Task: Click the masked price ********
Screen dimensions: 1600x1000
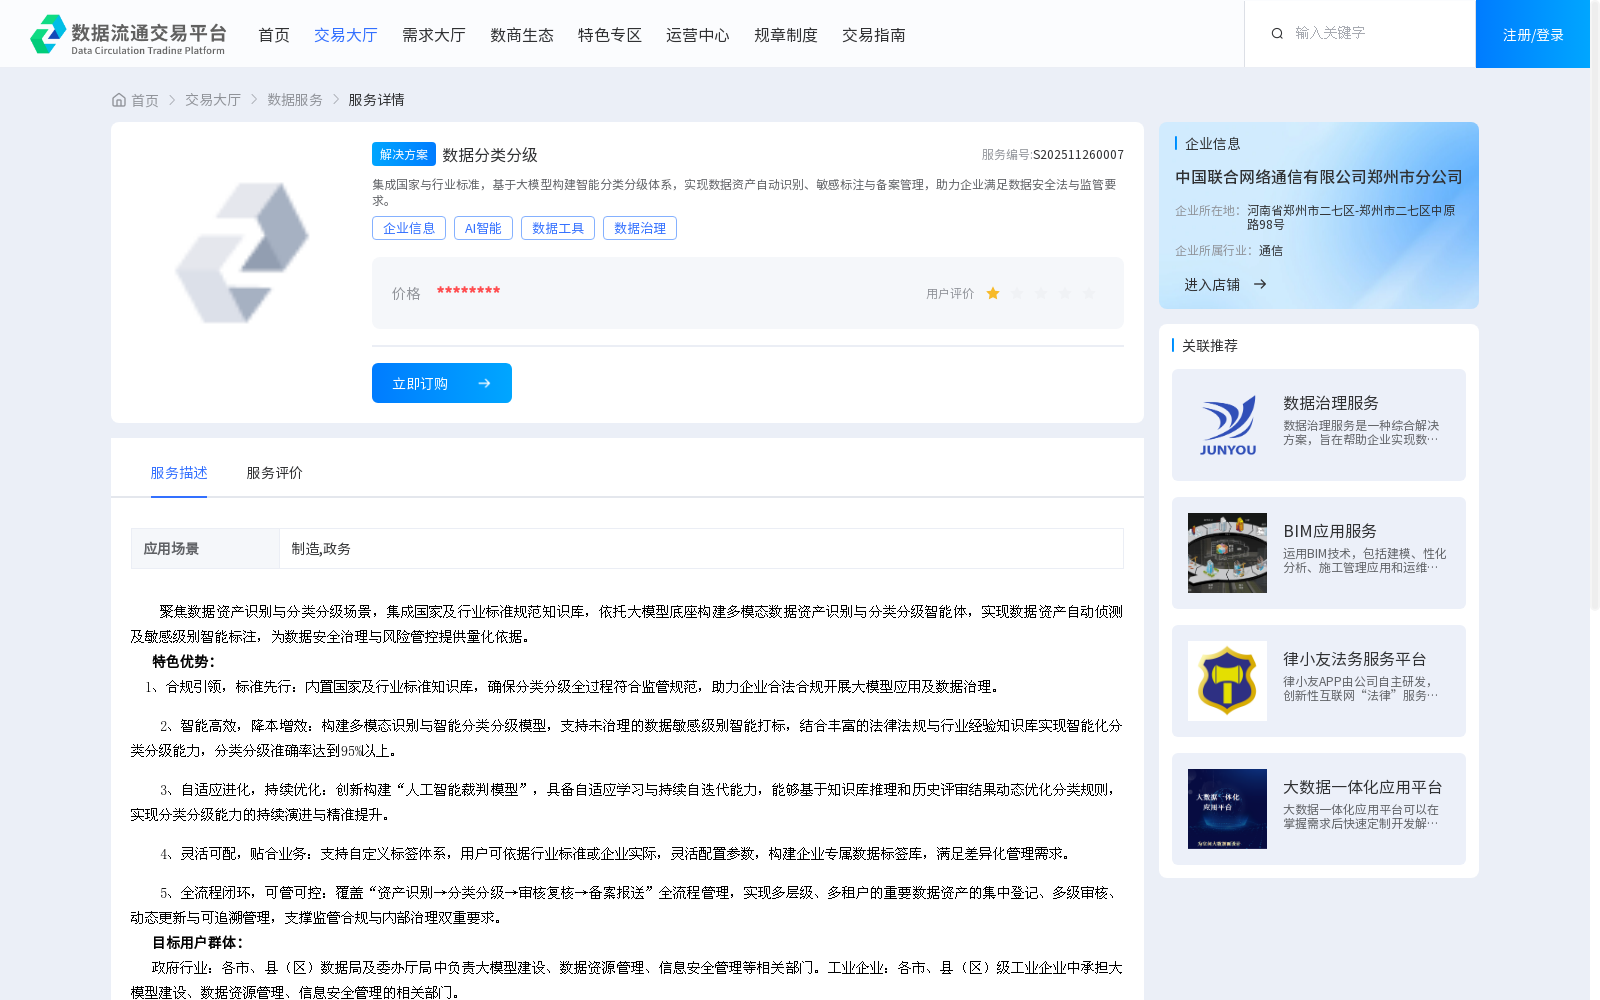Action: [468, 291]
